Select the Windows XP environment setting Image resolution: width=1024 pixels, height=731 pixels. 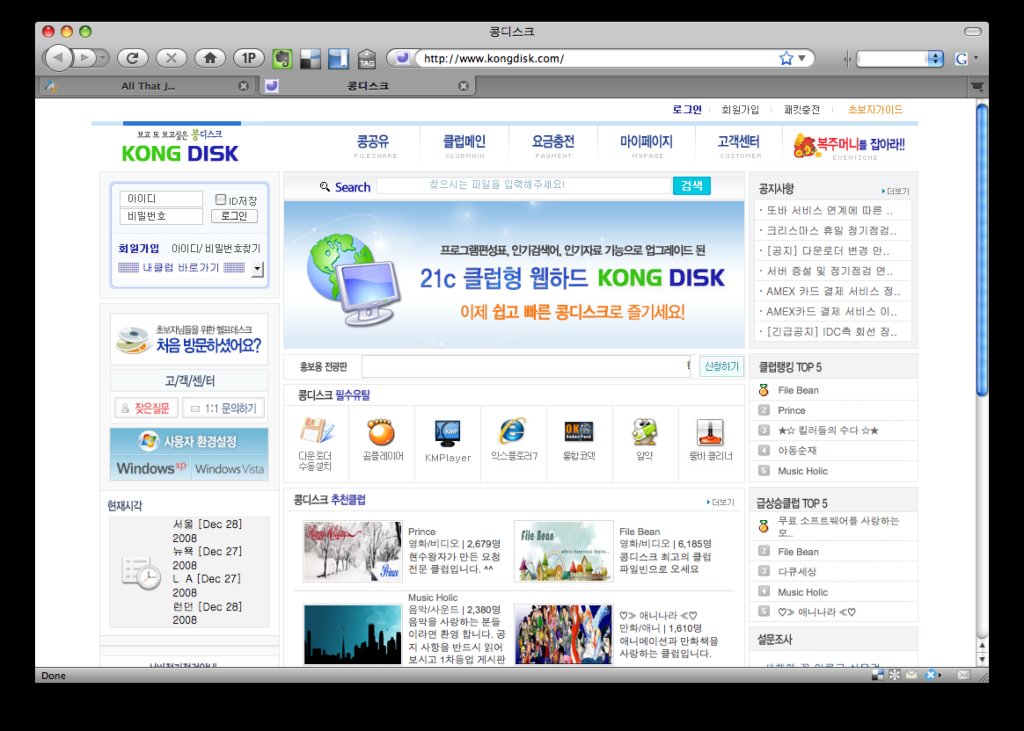tap(151, 468)
